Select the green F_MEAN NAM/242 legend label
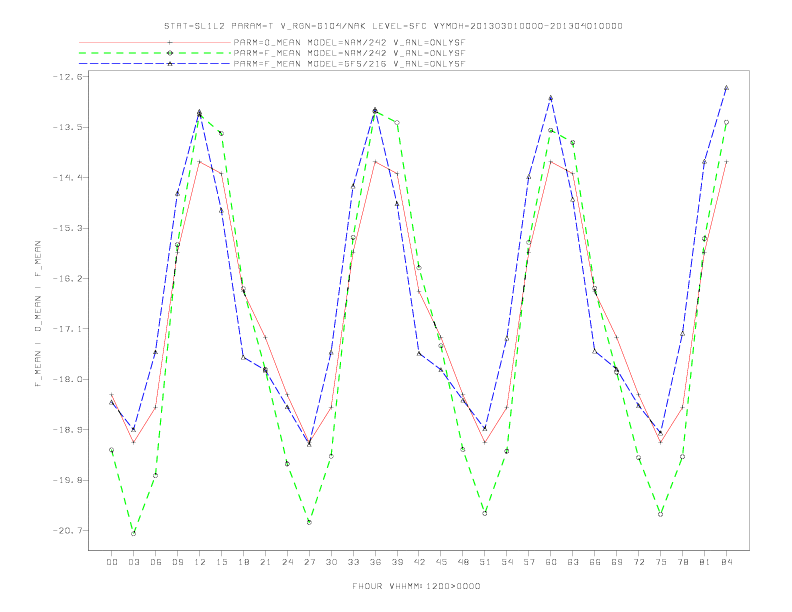 [349, 53]
